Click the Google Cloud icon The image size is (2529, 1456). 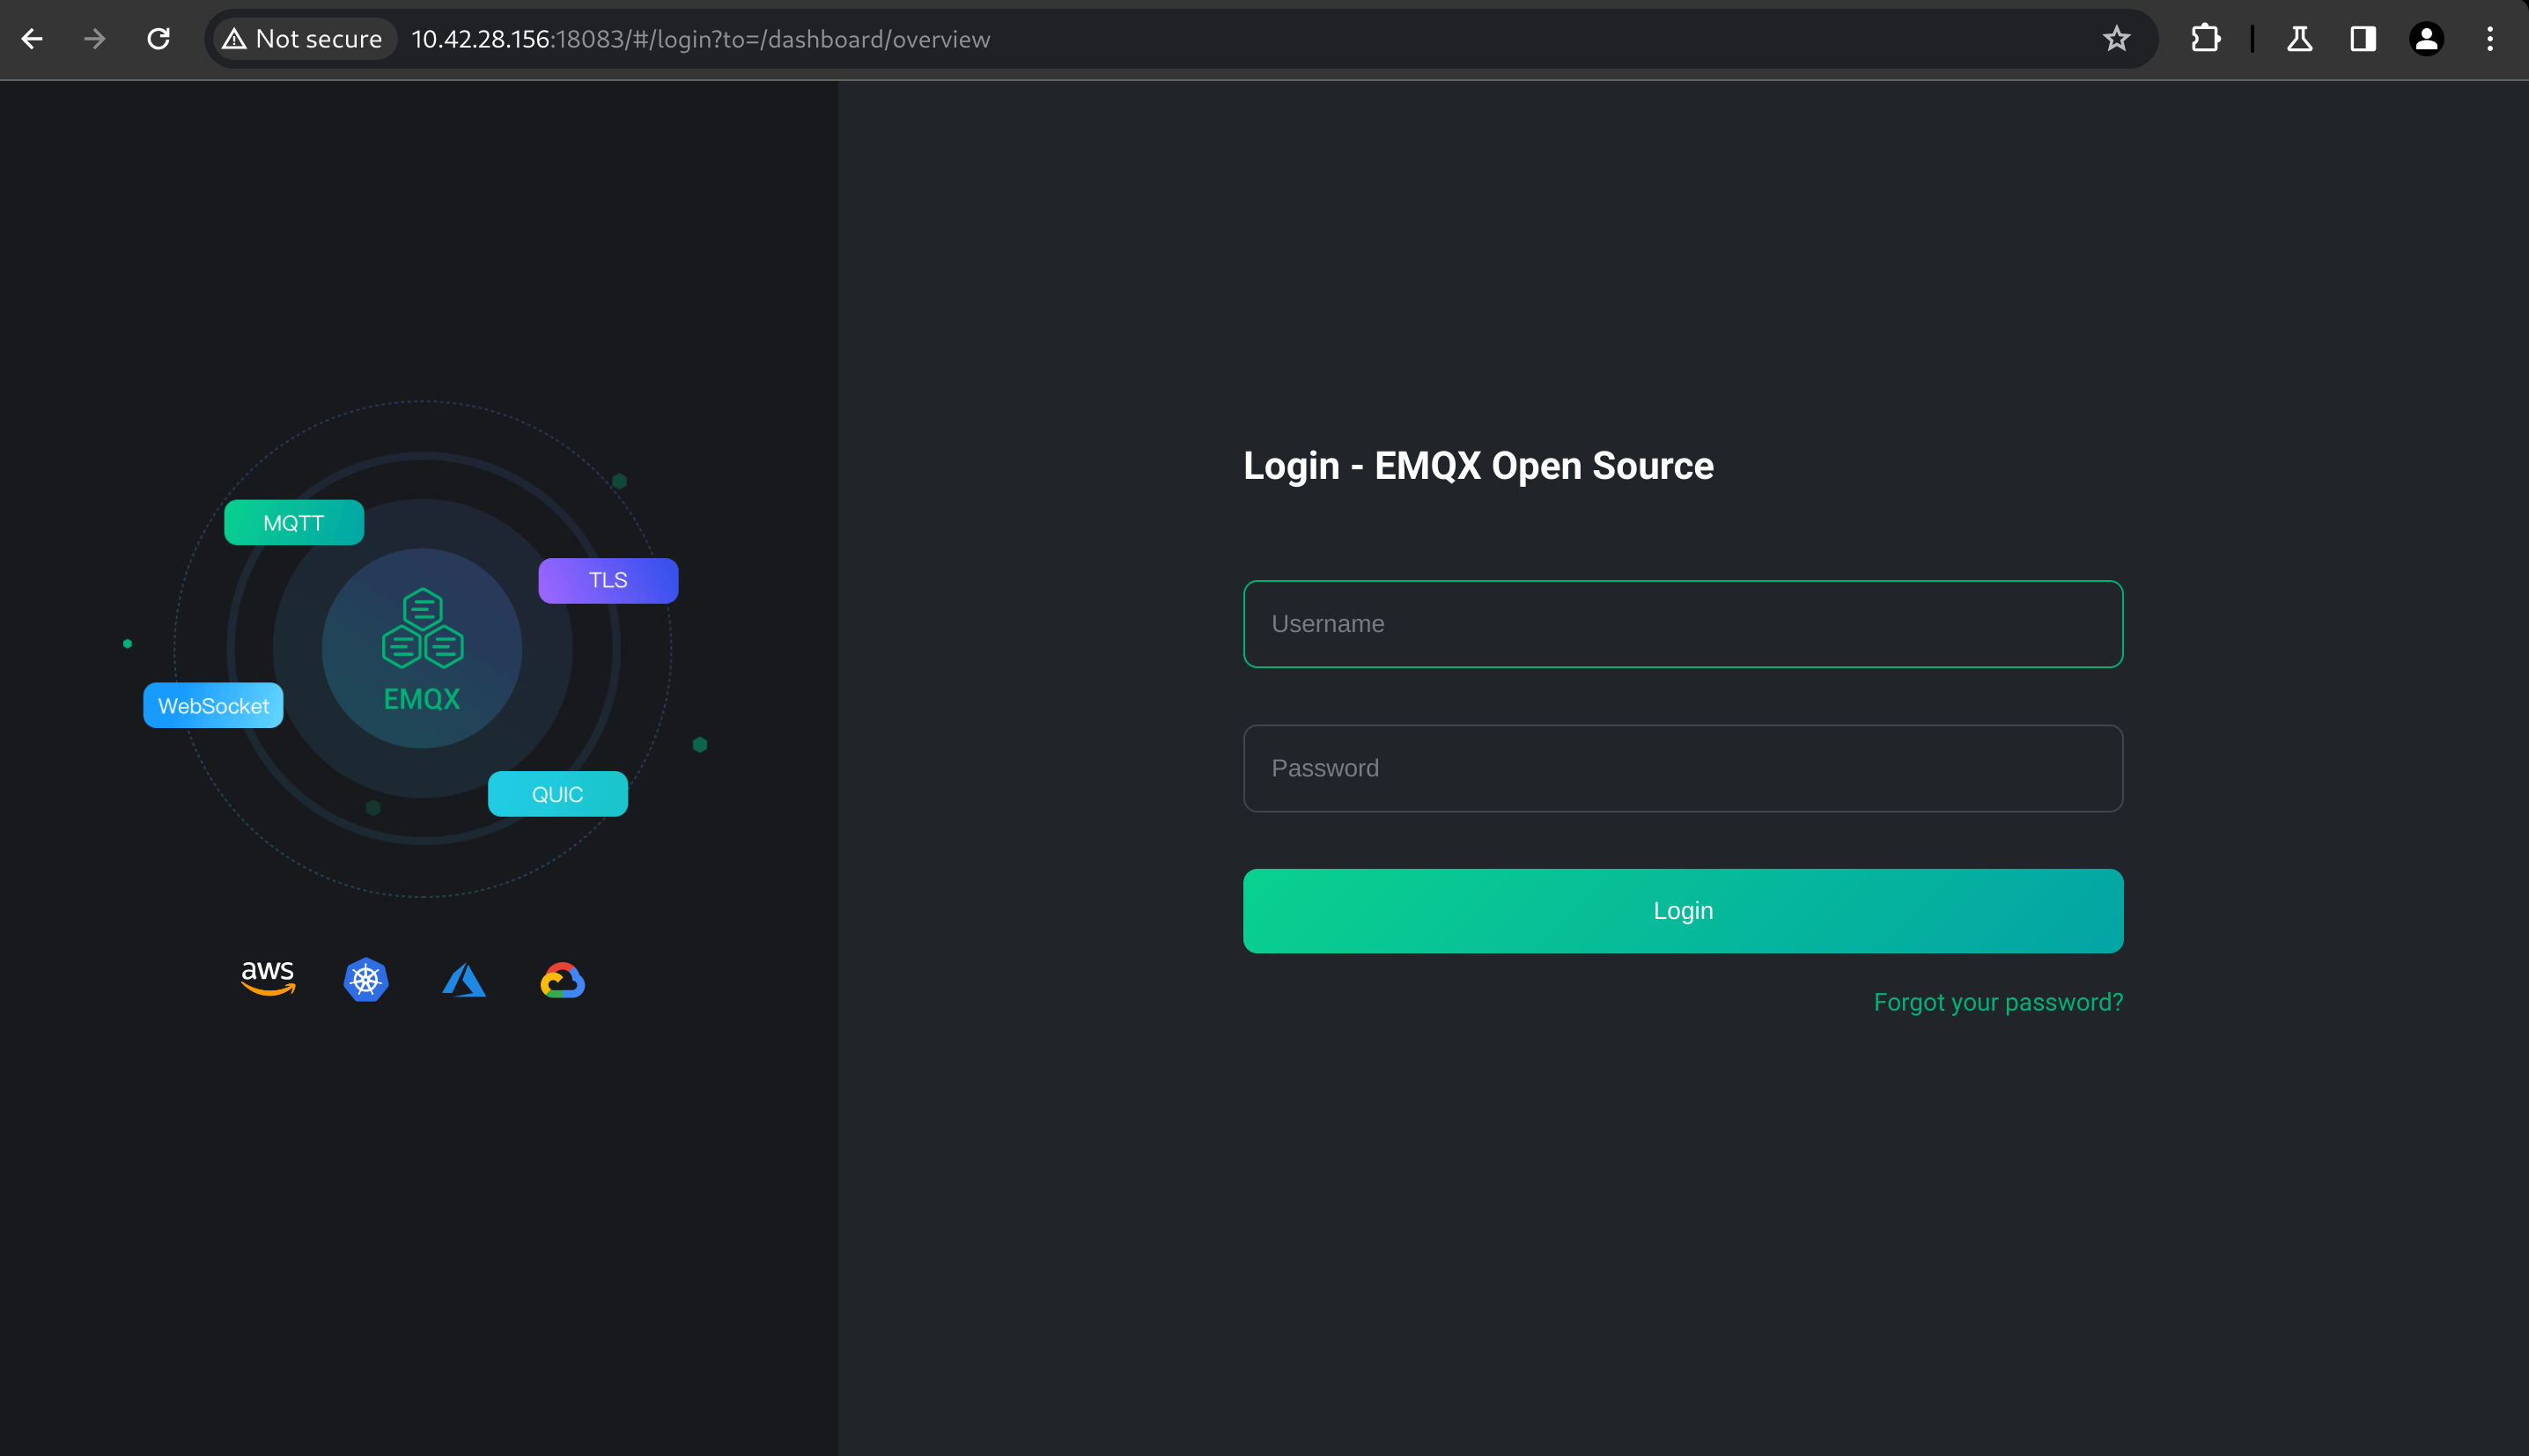click(x=562, y=979)
